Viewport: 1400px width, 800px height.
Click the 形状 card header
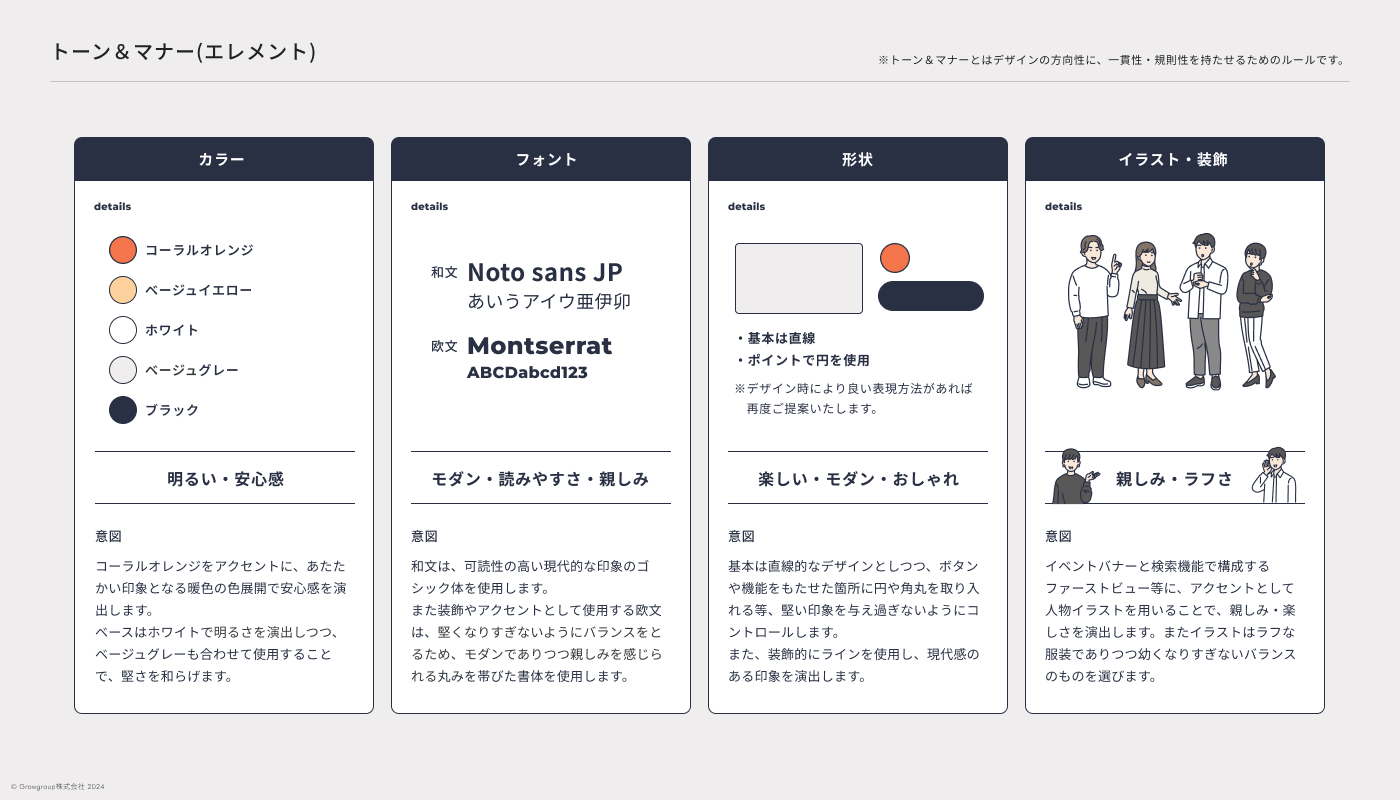tap(858, 159)
